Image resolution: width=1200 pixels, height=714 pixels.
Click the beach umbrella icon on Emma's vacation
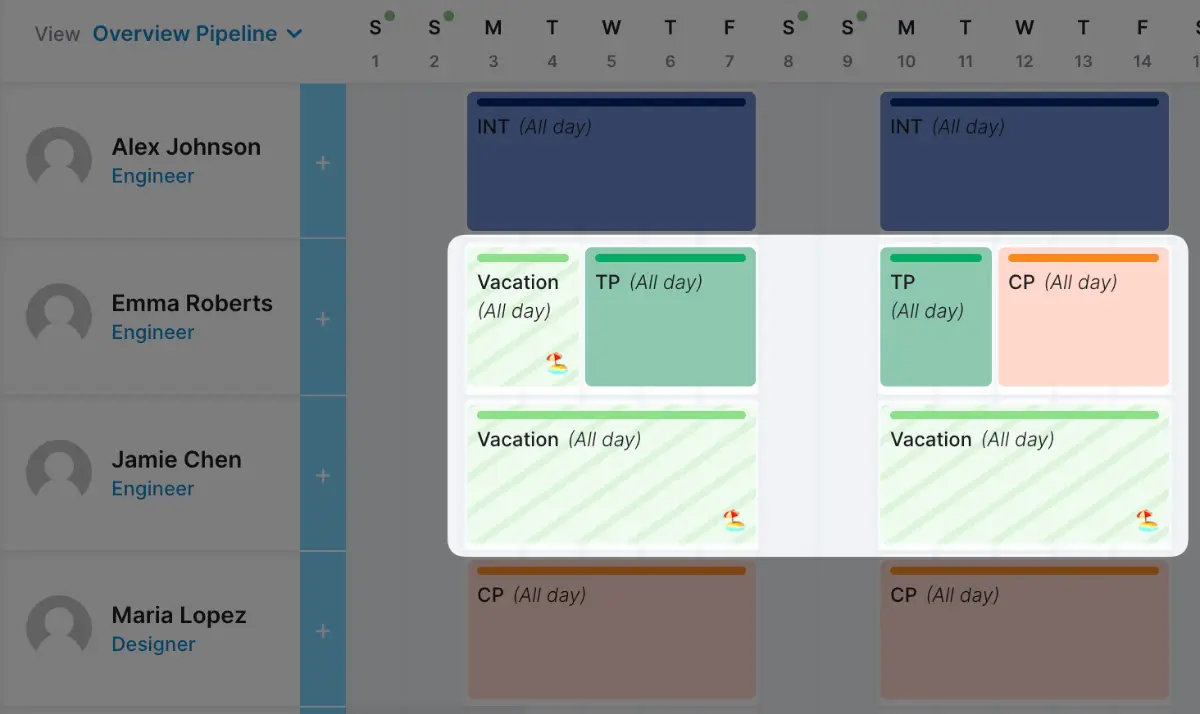click(x=557, y=363)
